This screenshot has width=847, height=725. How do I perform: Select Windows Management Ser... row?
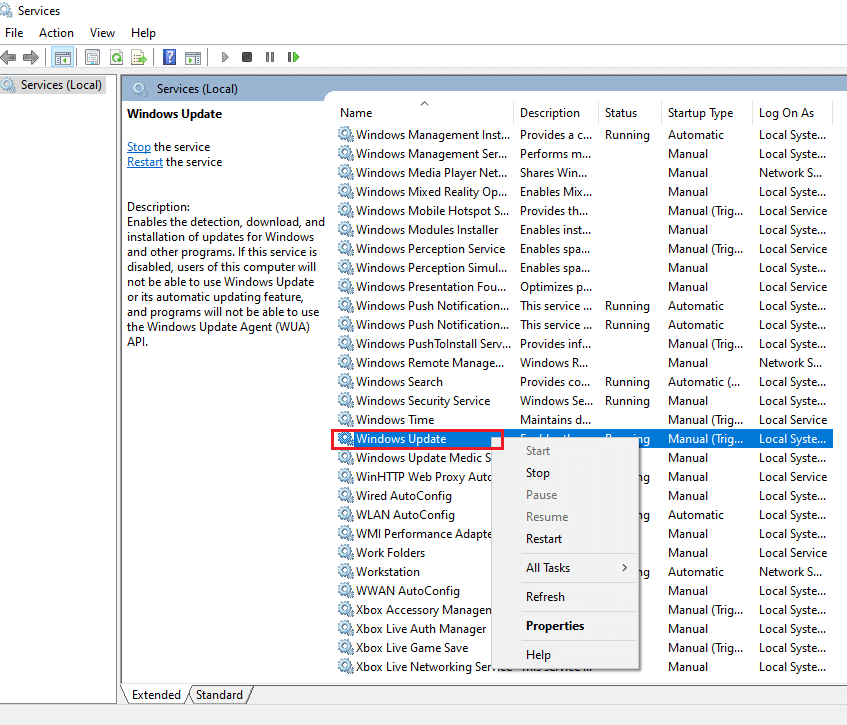[582, 153]
